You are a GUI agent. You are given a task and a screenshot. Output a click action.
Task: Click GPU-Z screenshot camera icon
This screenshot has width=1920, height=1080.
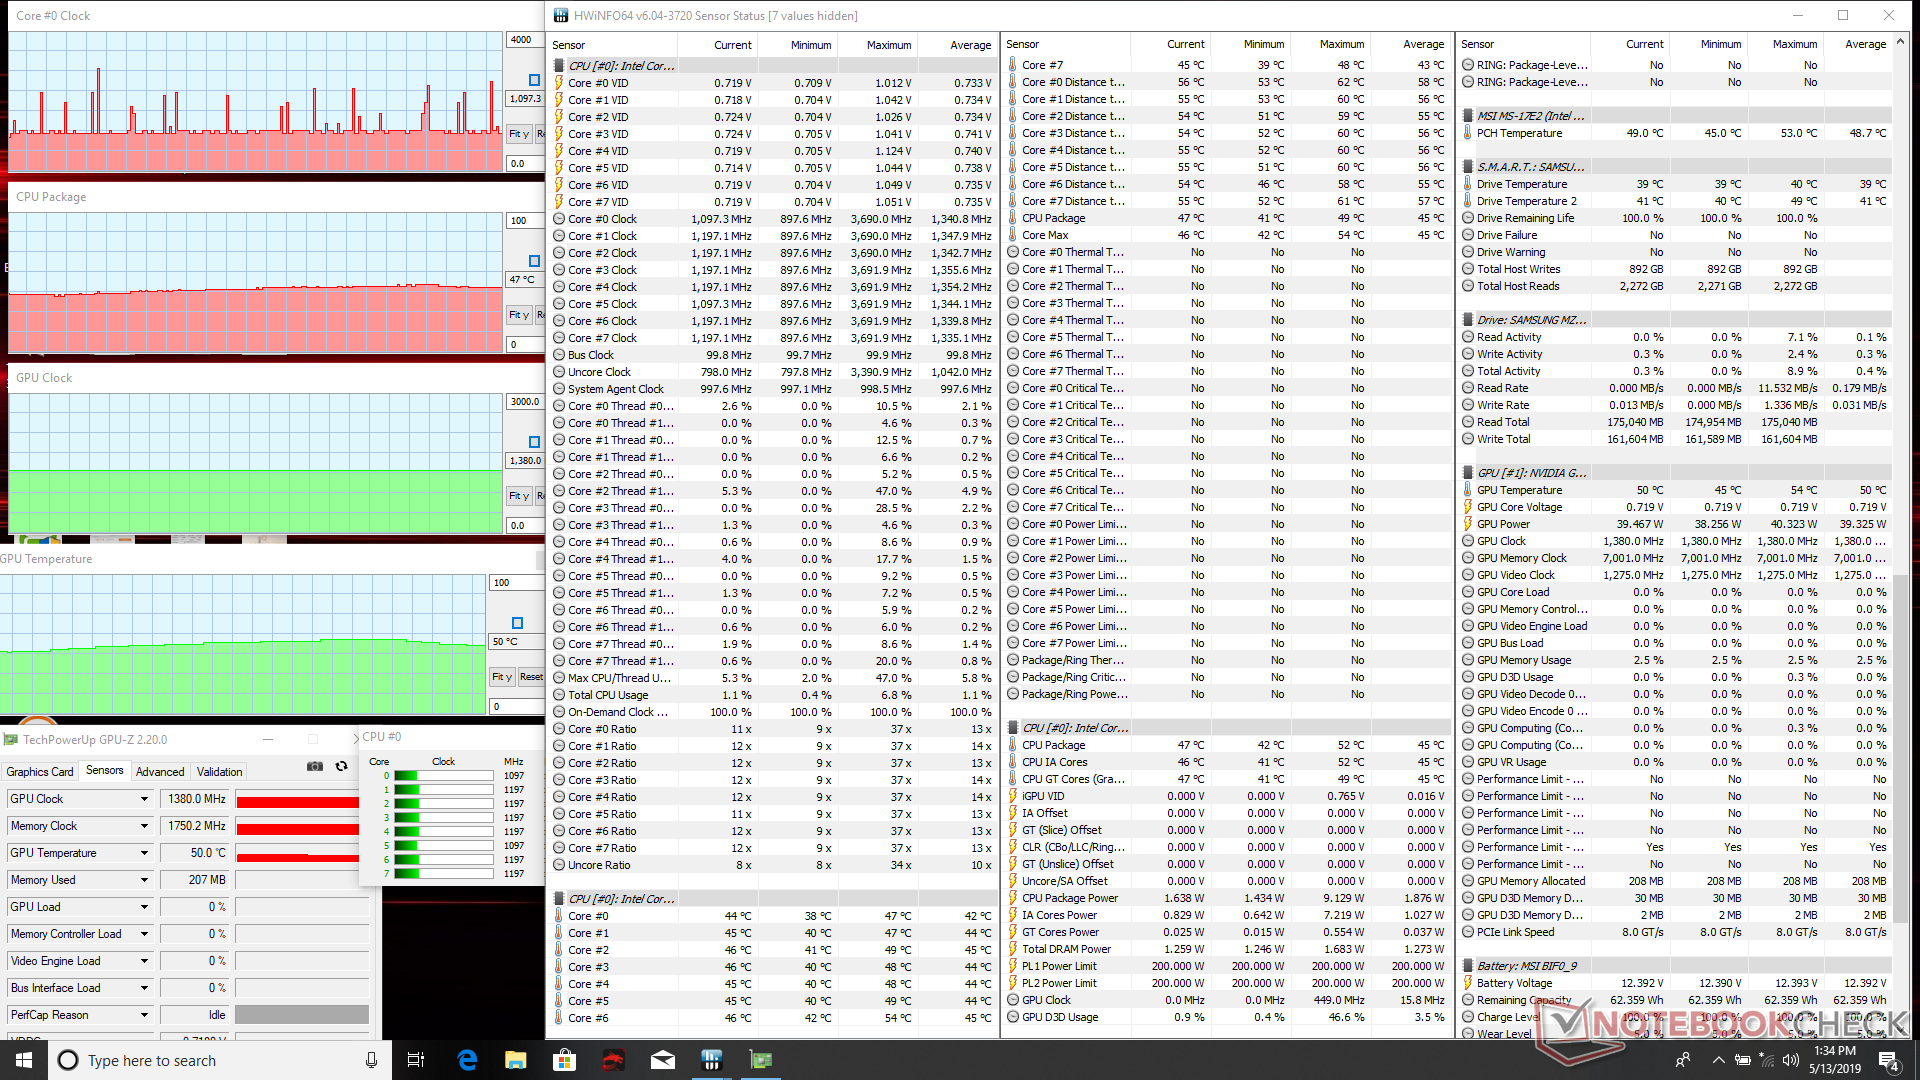(314, 766)
